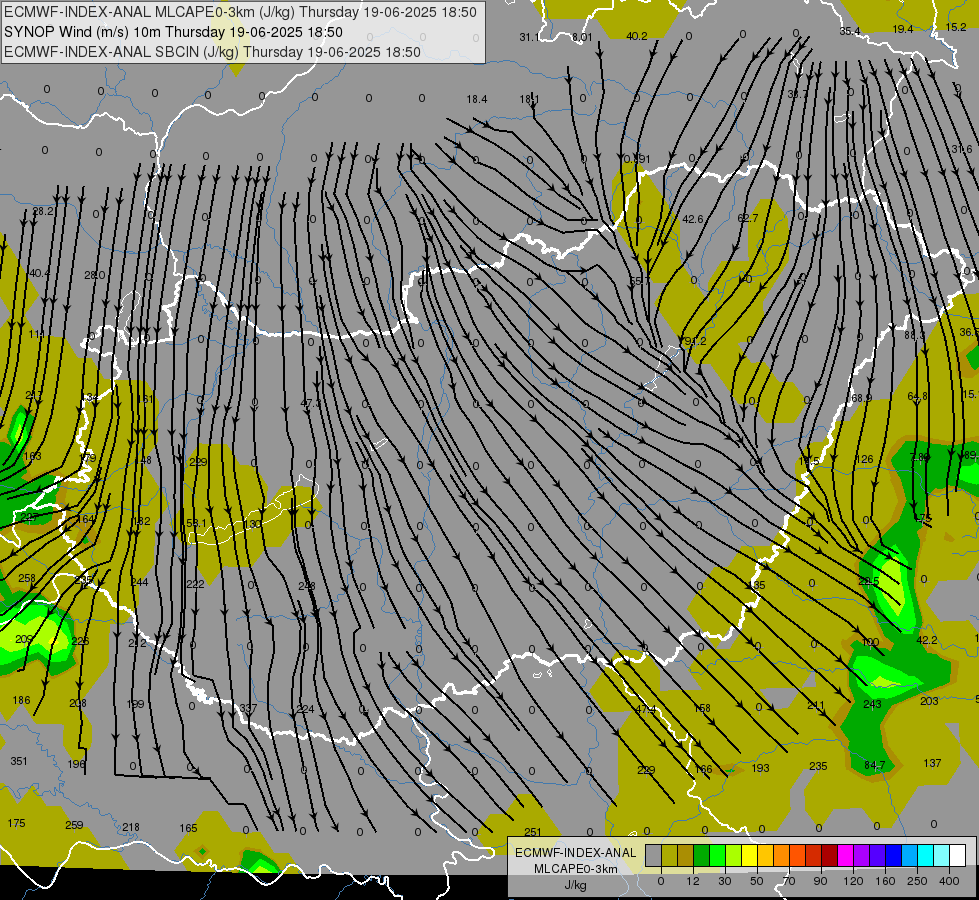Viewport: 979px width, 900px height.
Task: Click the cyan swatch in the legend
Action: 925,855
